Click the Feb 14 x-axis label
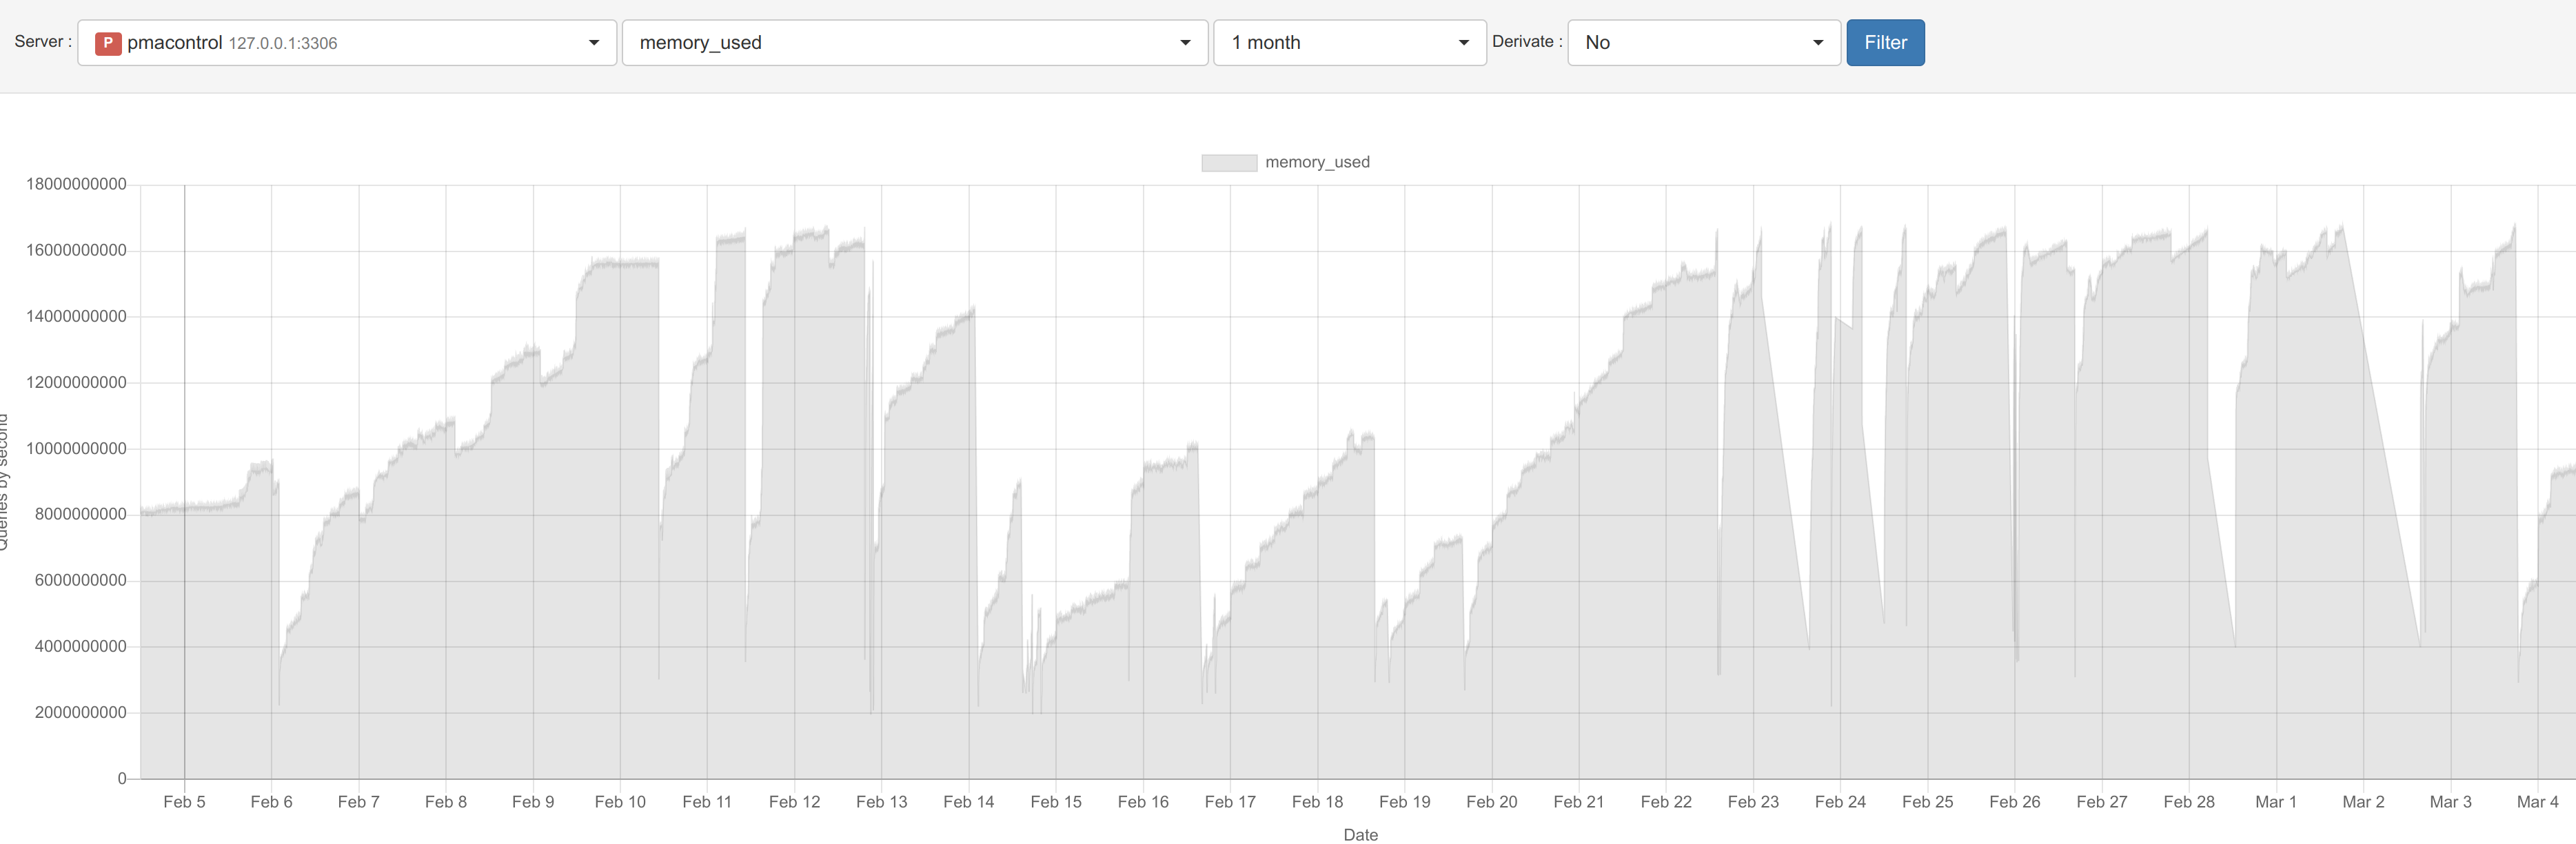Viewport: 2576px width, 844px height. tap(968, 802)
